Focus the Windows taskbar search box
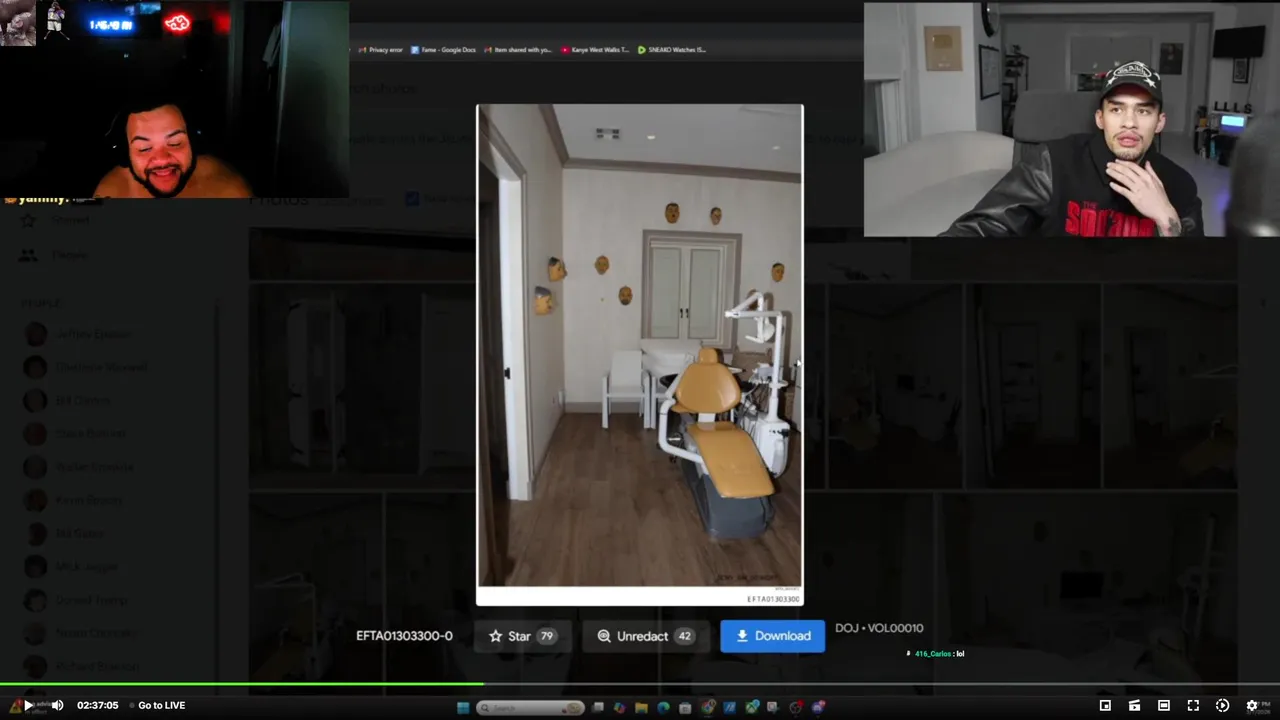Screen dimensions: 1280x720 pyautogui.click(x=529, y=708)
